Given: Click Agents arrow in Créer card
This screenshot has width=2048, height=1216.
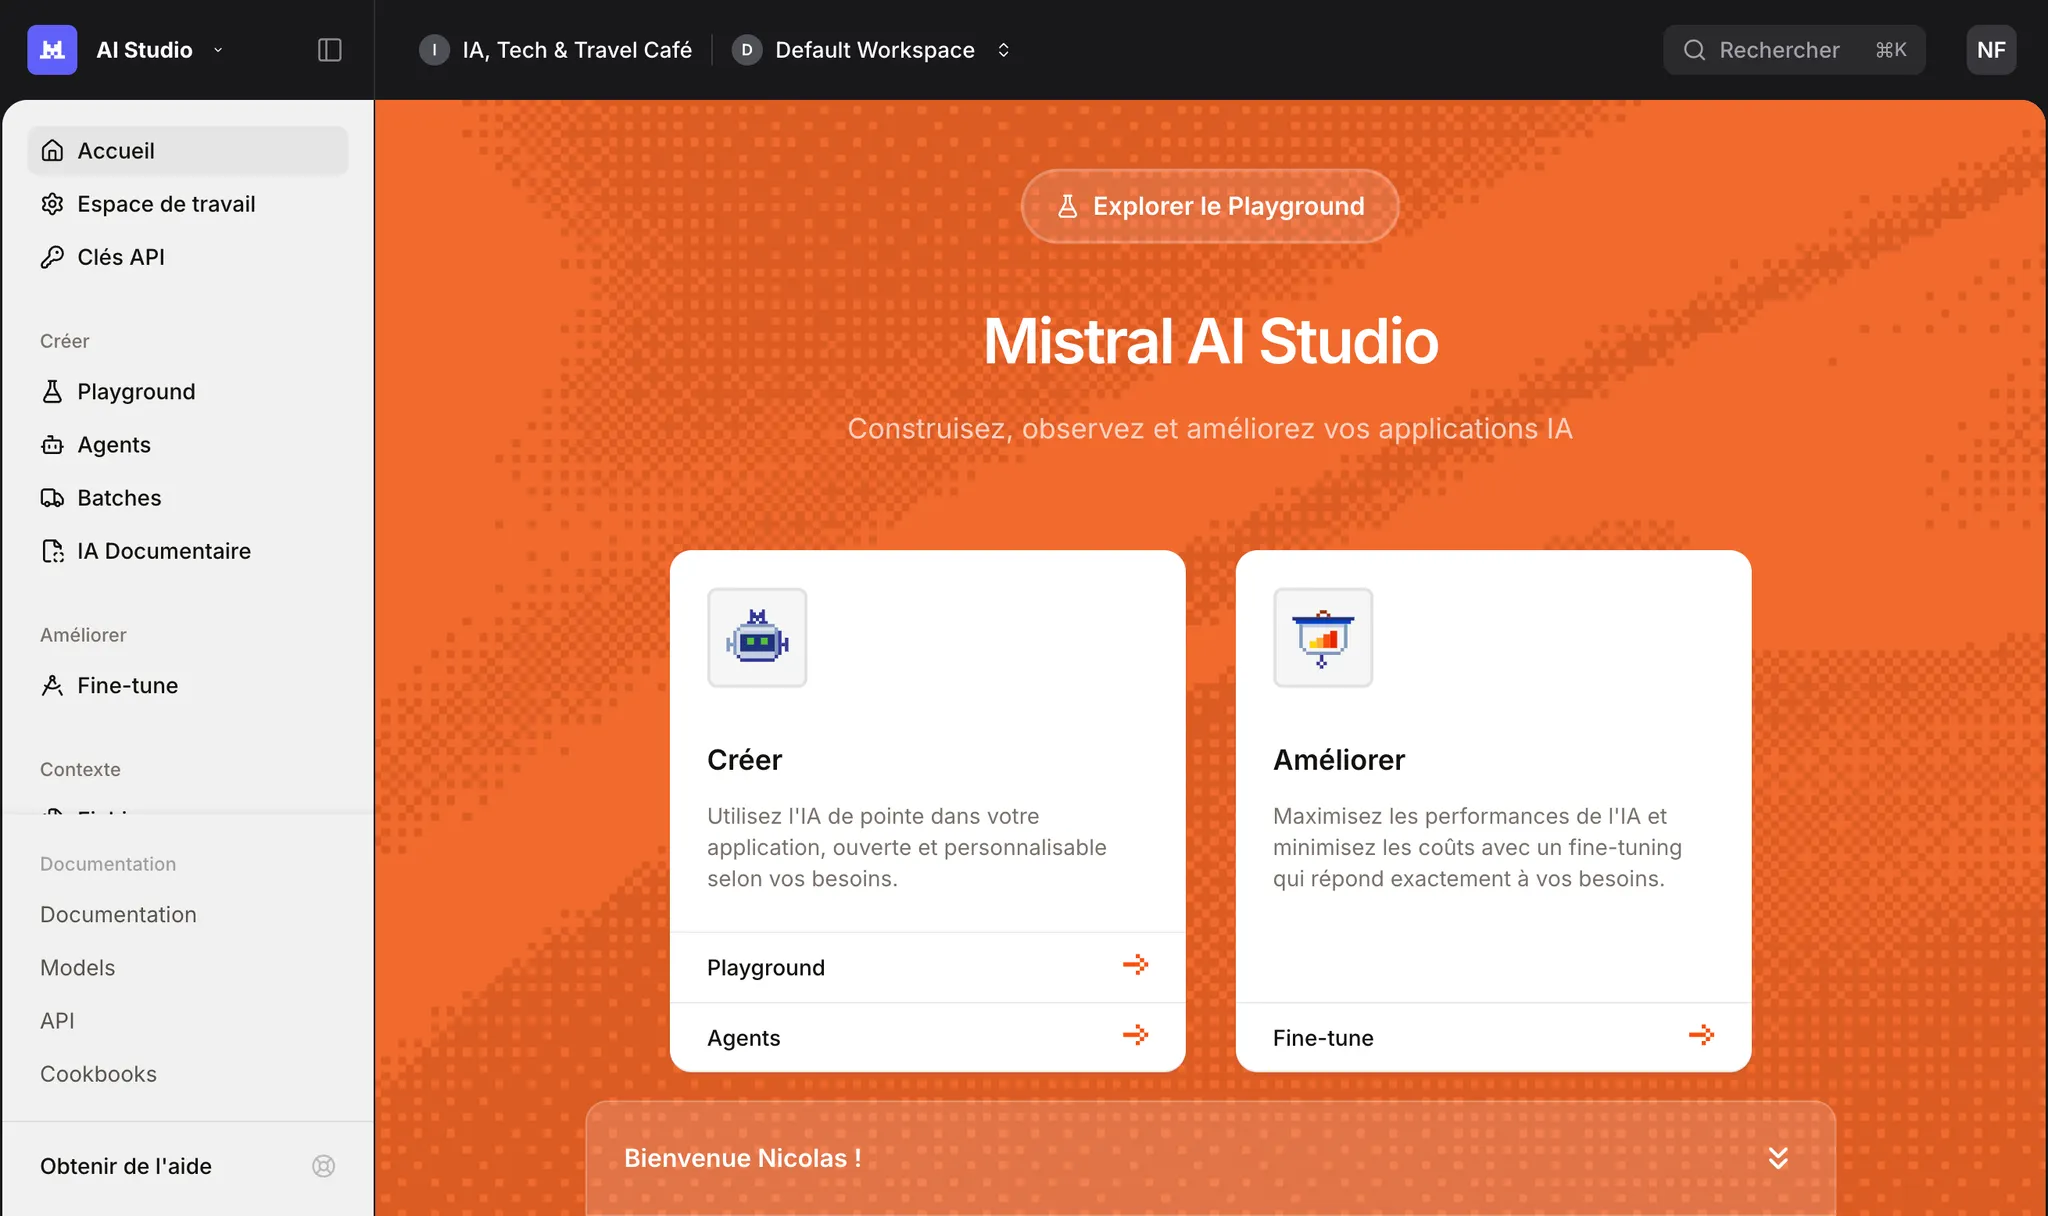Looking at the screenshot, I should (1135, 1036).
